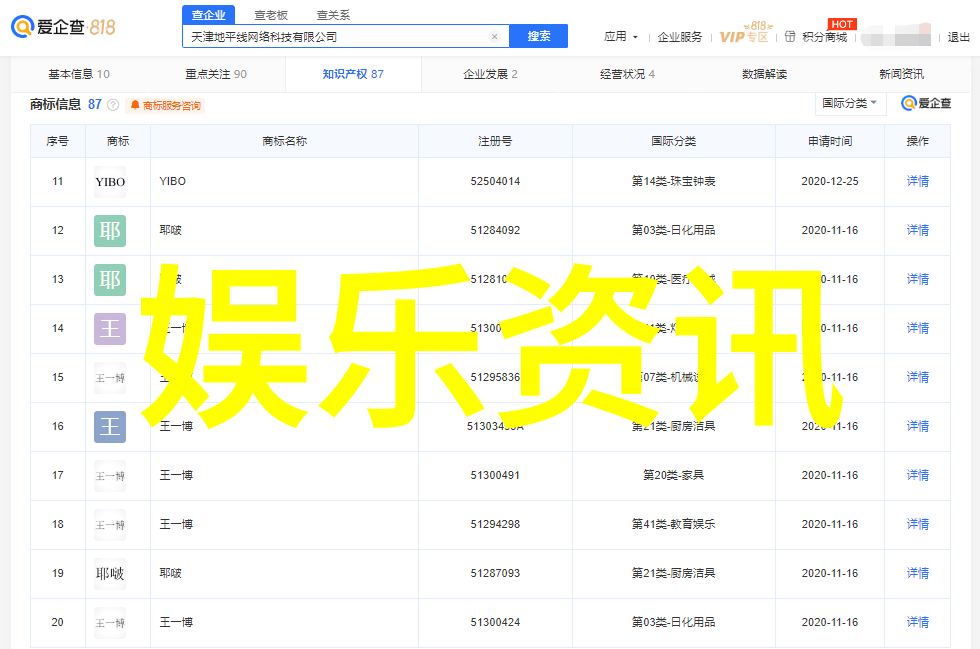Open the 经营状况 tab
Screen dimensions: 980x649
pyautogui.click(x=628, y=74)
